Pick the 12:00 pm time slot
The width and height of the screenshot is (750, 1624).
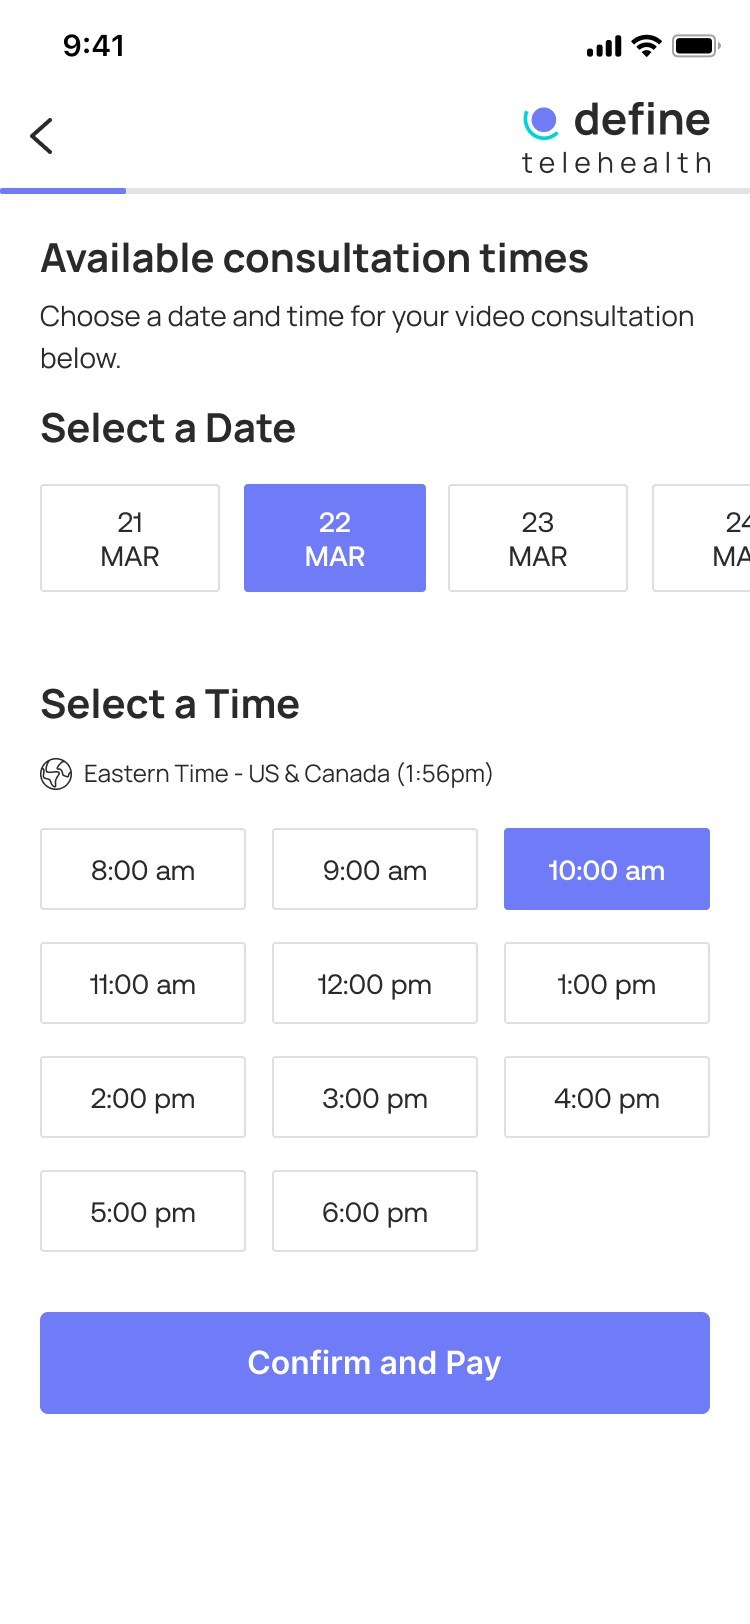pos(375,983)
